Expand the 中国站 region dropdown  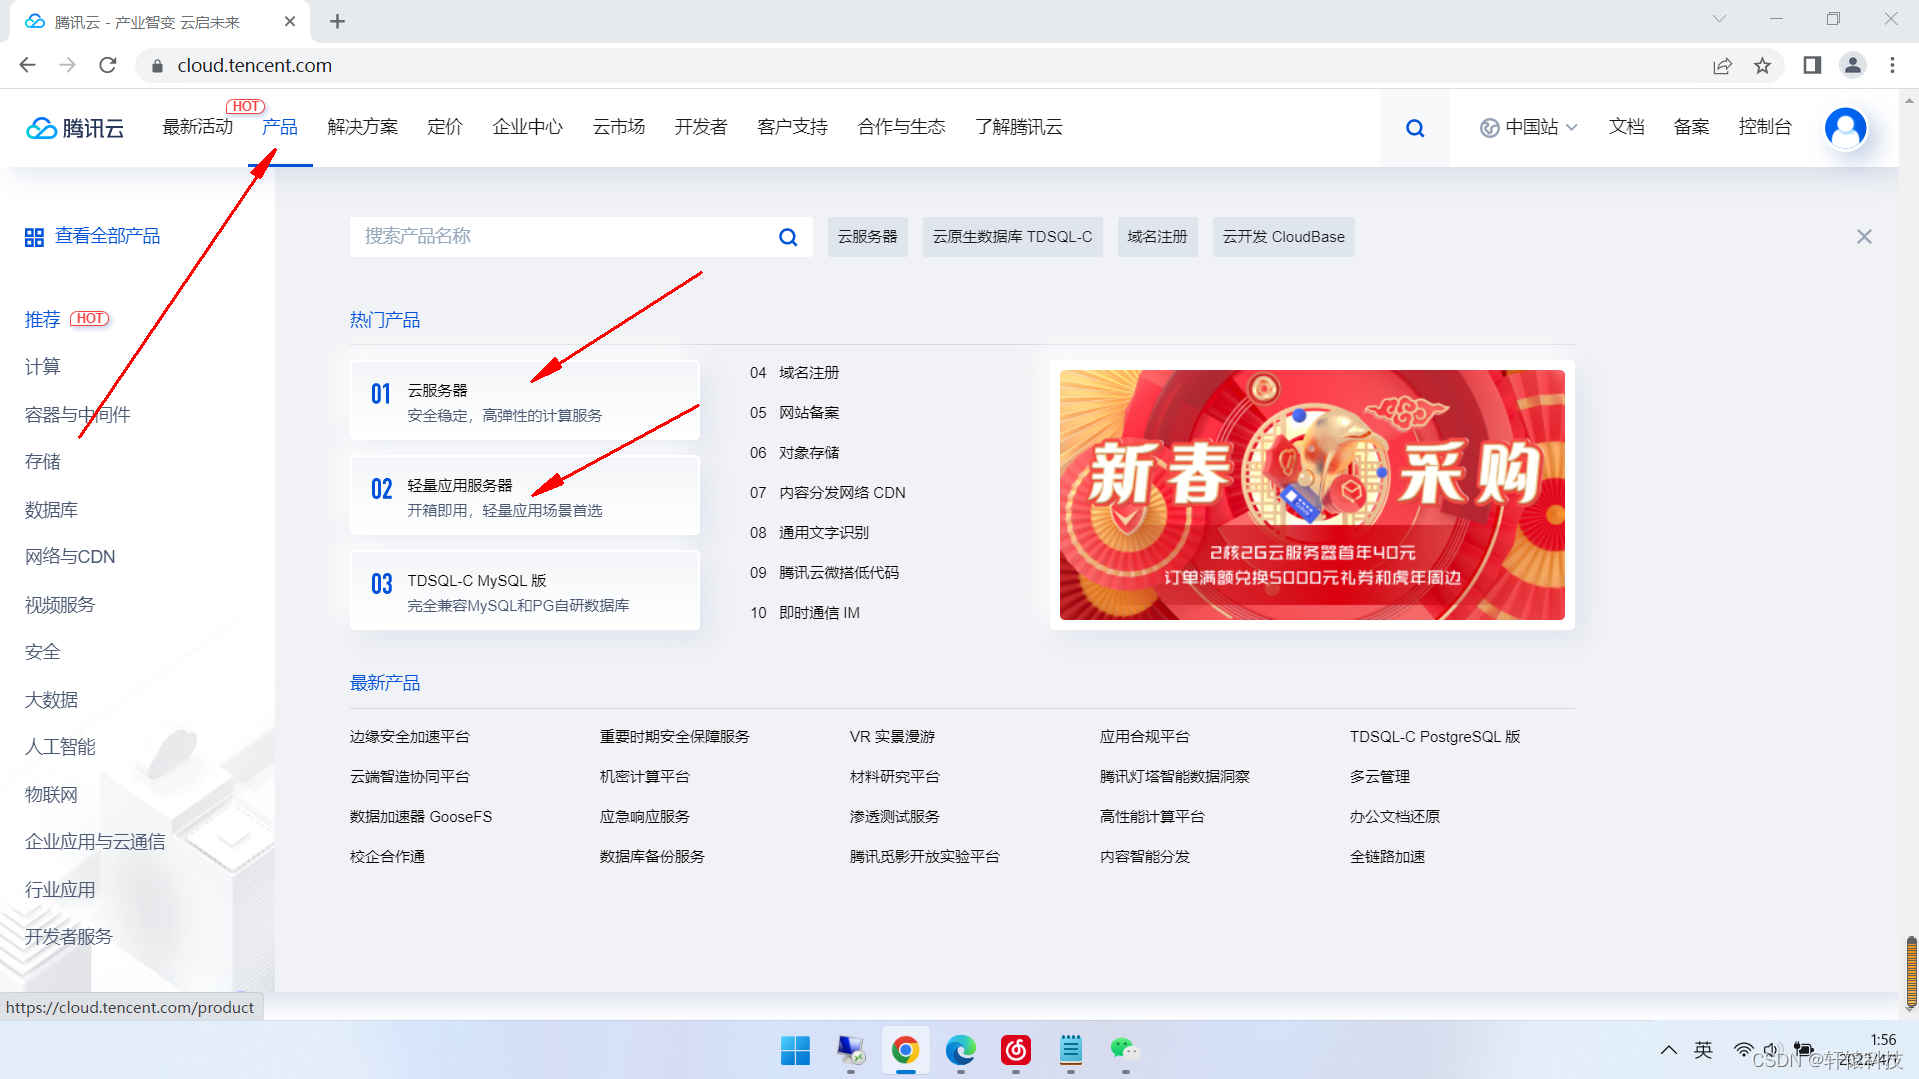click(x=1529, y=127)
